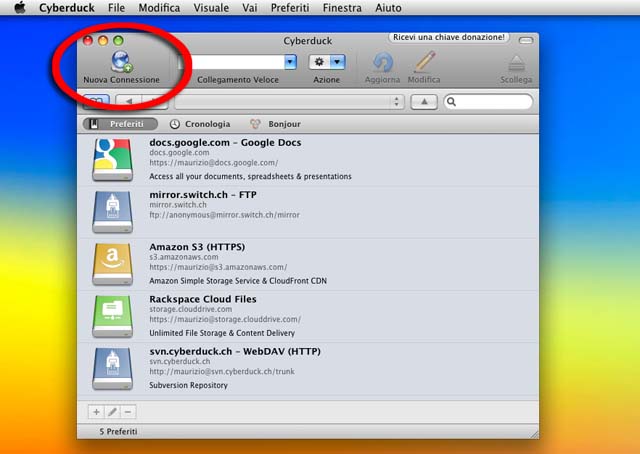Open the File menu
Screen dimensions: 640x454
116,8
